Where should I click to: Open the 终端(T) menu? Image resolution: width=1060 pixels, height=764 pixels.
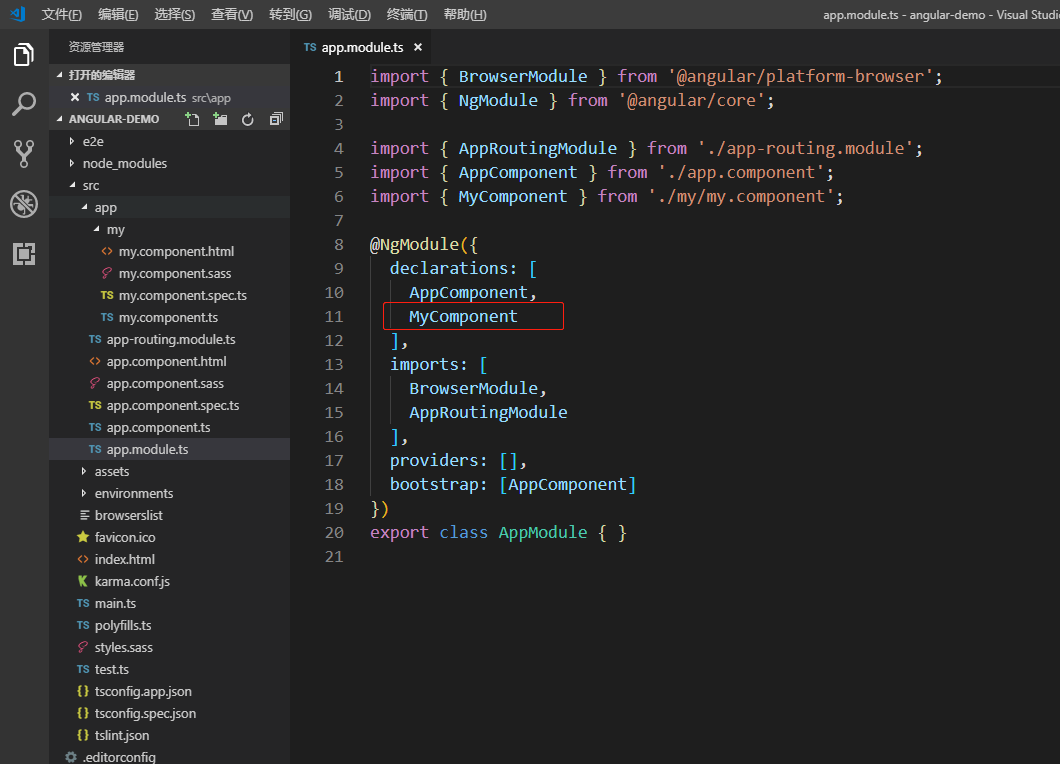pos(407,14)
